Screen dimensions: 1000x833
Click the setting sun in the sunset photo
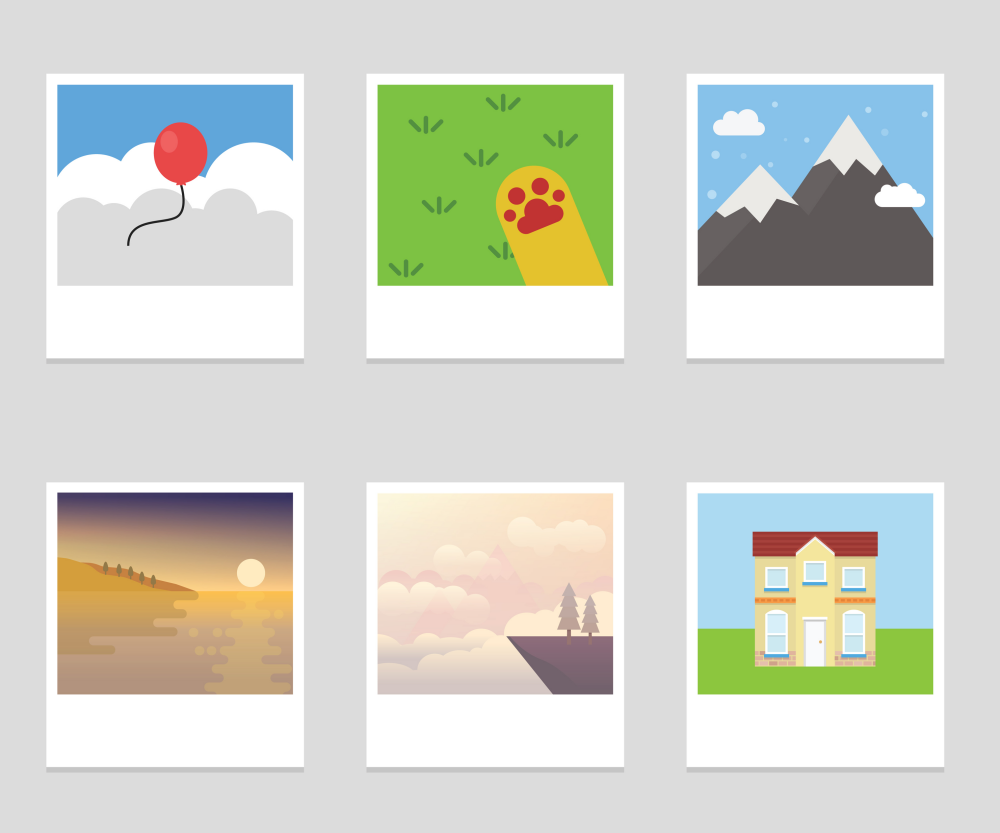click(x=251, y=573)
